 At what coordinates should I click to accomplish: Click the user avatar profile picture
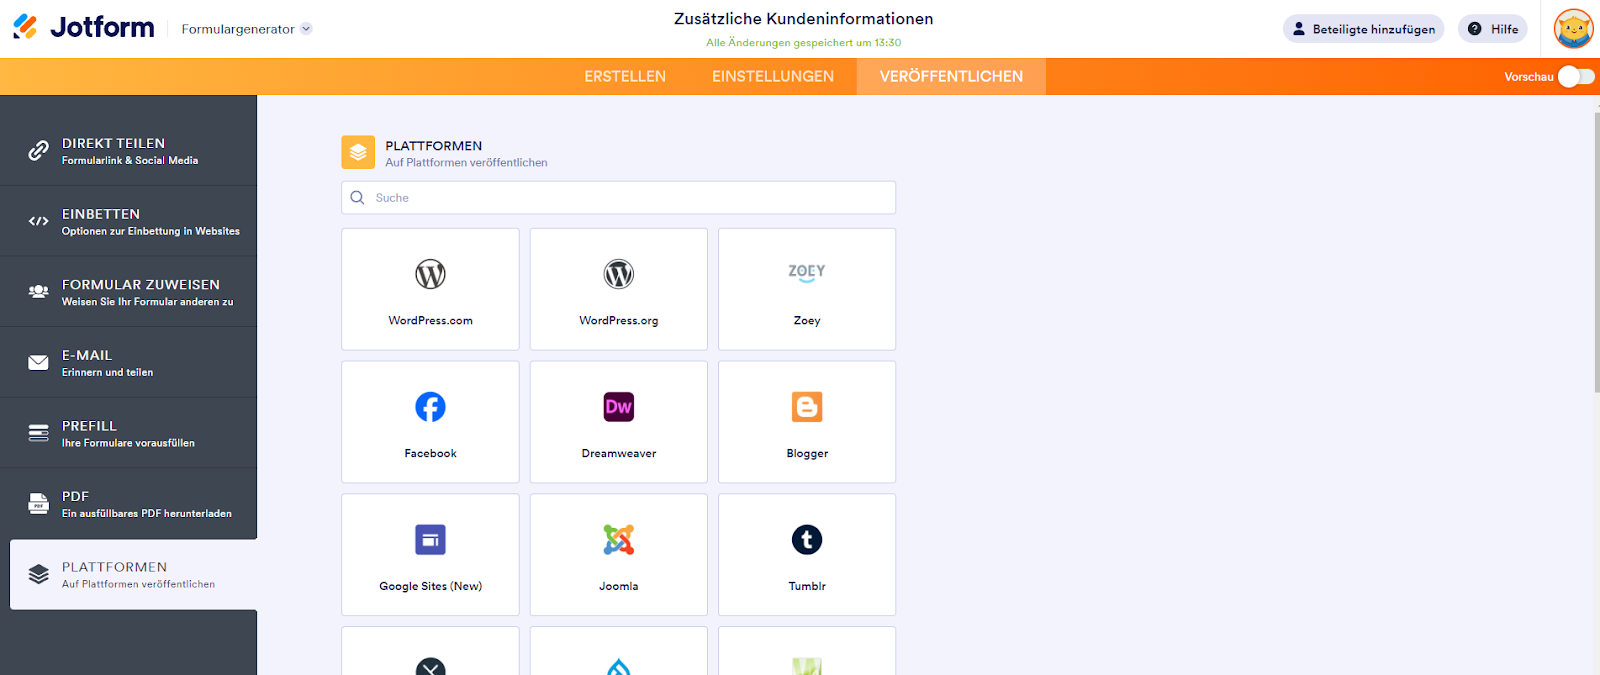1573,29
